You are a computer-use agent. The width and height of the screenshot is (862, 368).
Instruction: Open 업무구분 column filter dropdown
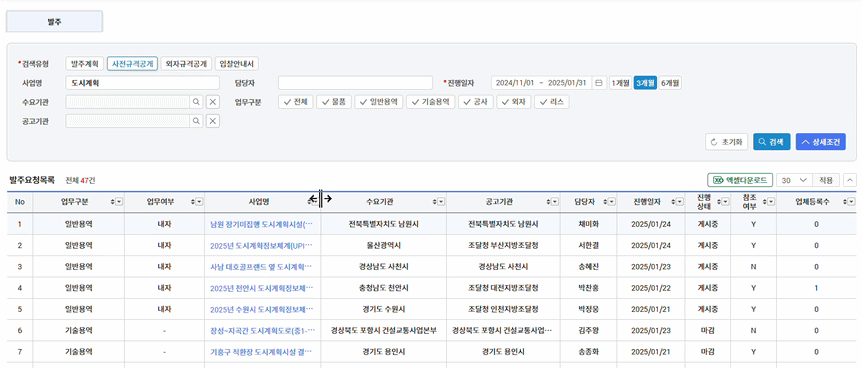coord(119,202)
